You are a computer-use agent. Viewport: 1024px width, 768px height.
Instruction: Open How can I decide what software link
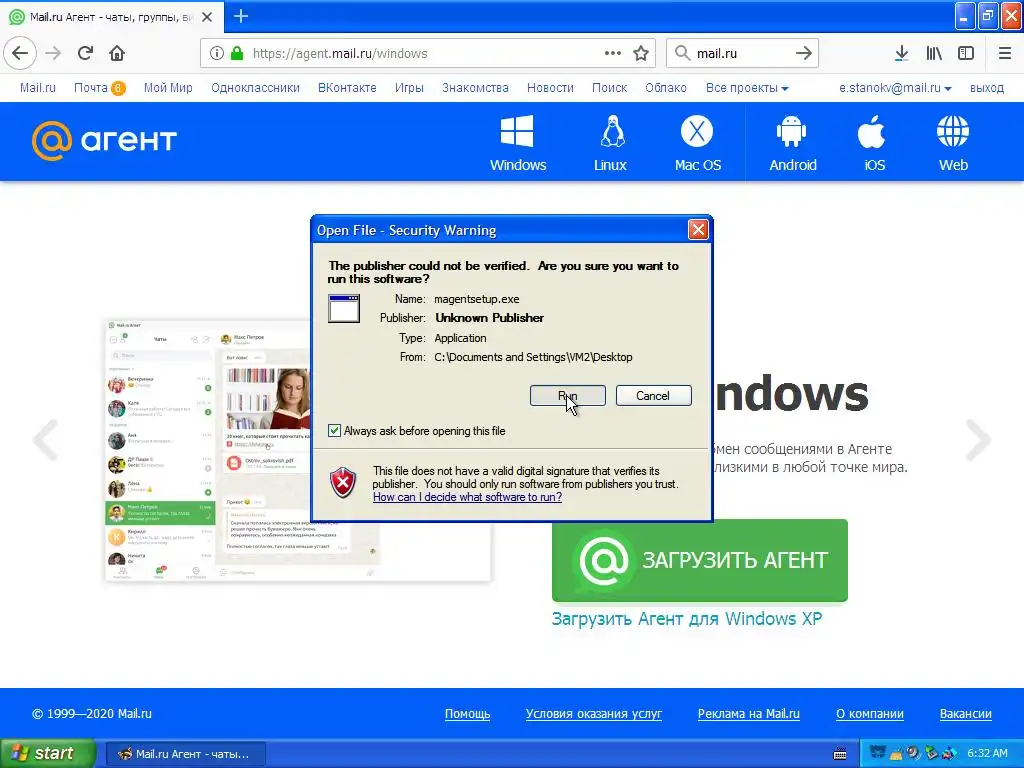467,497
